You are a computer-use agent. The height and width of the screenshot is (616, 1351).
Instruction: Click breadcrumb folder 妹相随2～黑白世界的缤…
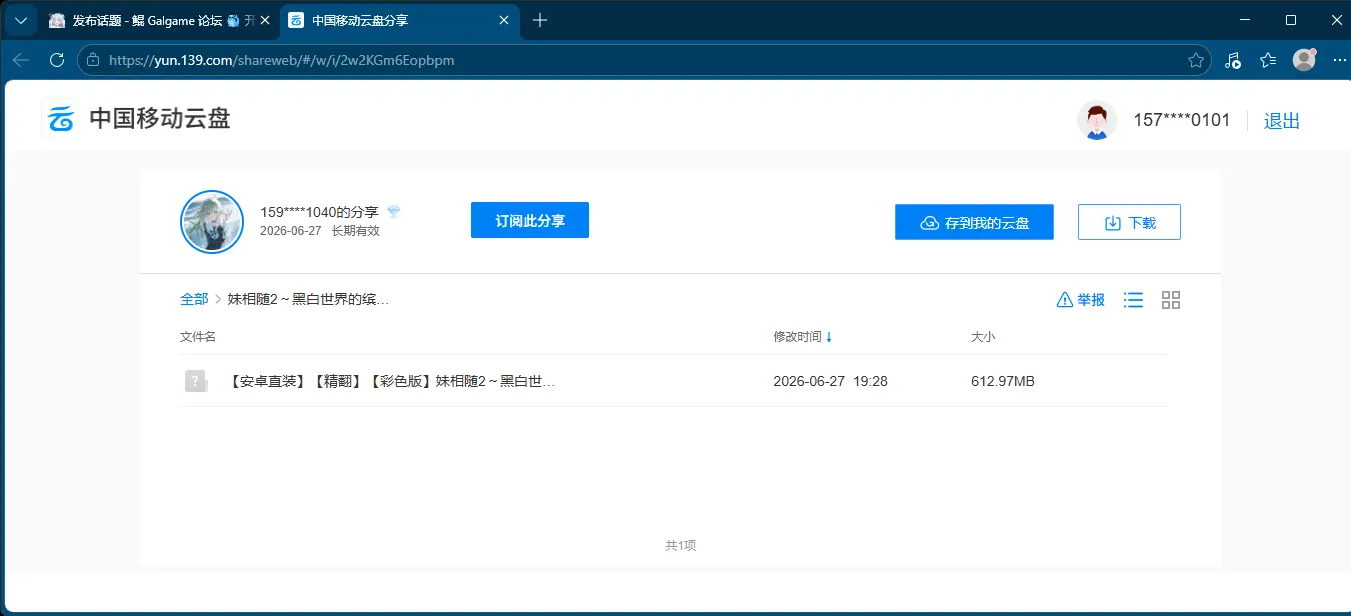pyautogui.click(x=308, y=299)
